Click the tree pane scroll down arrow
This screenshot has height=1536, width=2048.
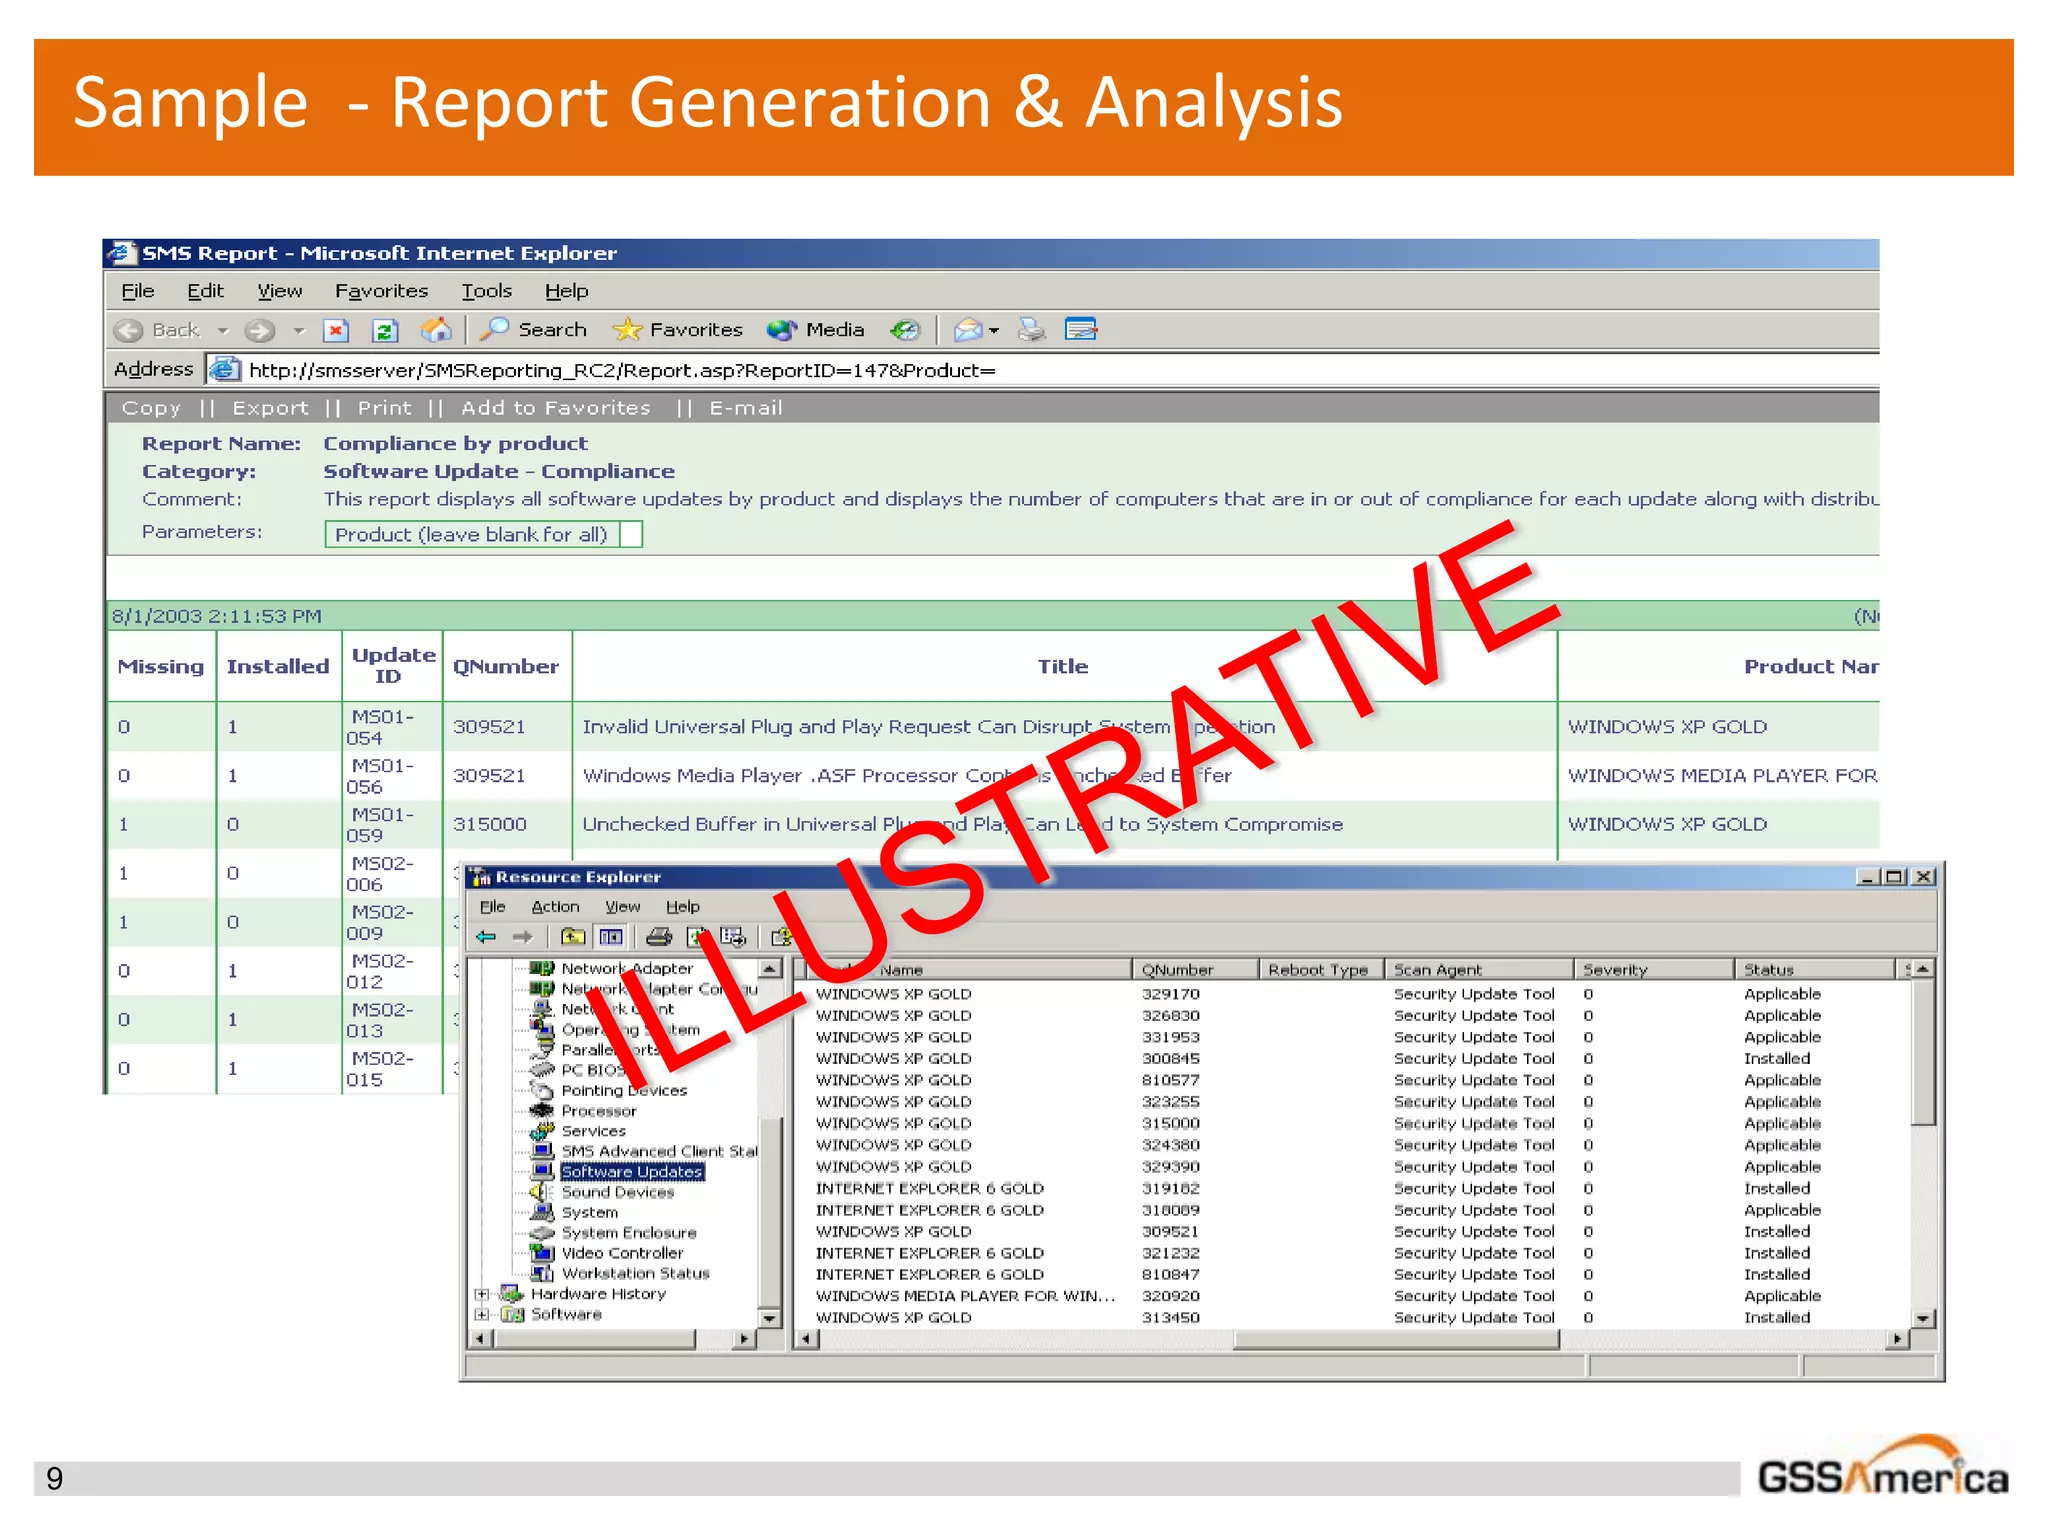(769, 1318)
